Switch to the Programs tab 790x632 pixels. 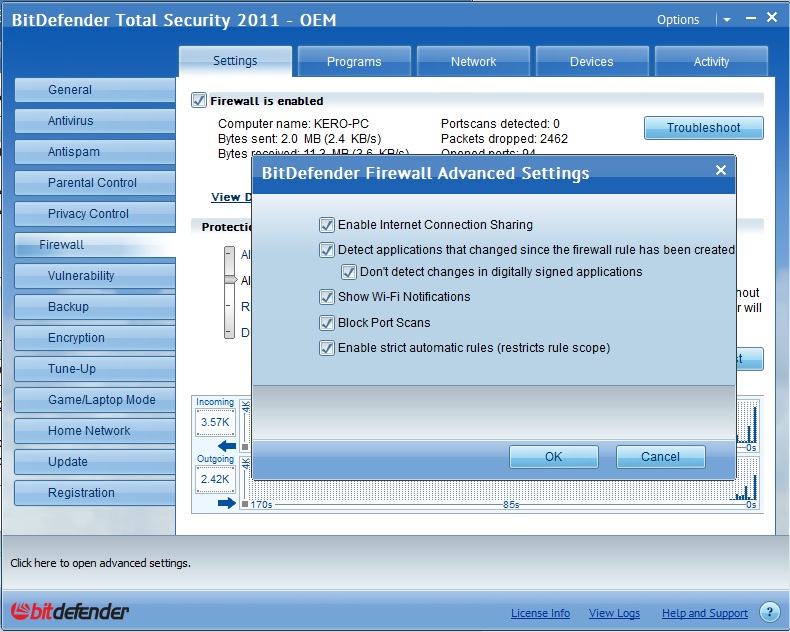354,61
